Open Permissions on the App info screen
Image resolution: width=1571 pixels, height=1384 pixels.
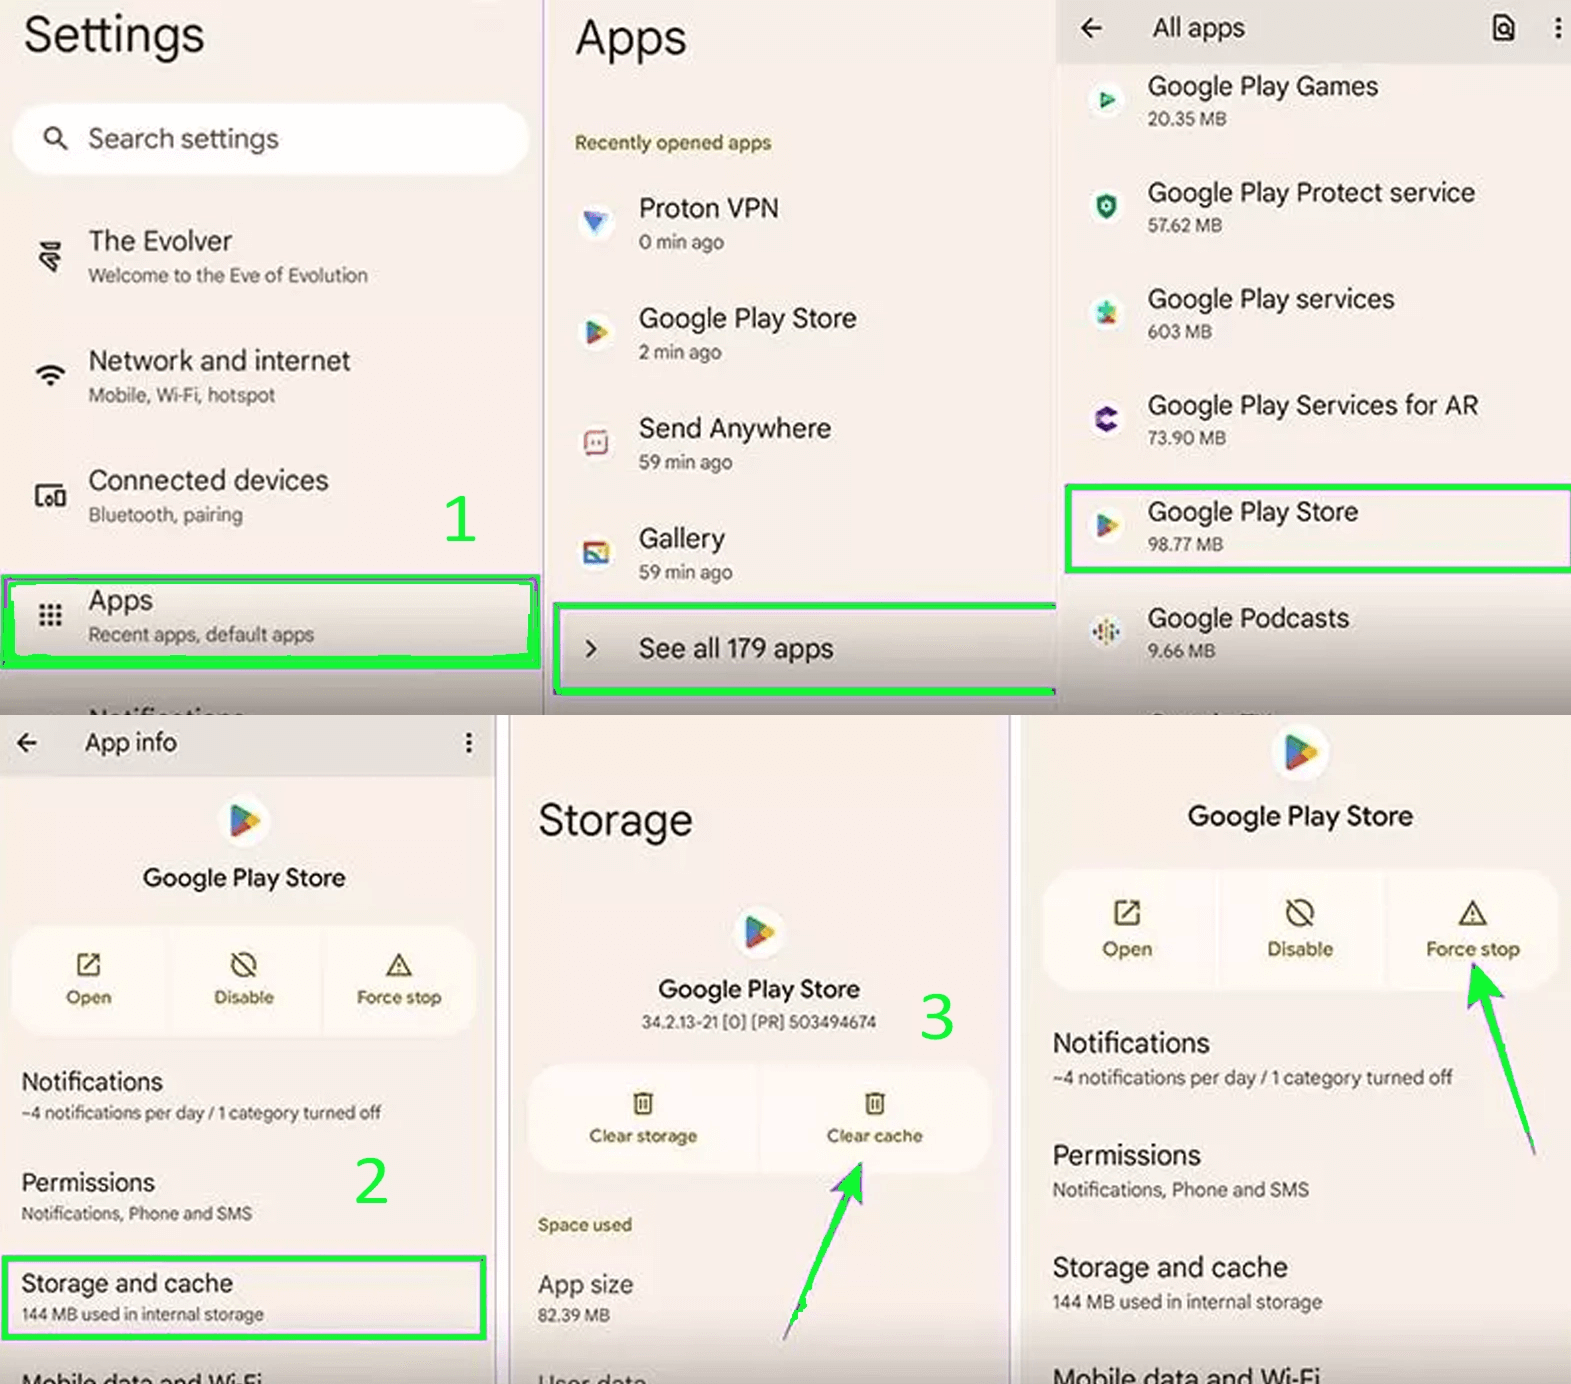(245, 1197)
